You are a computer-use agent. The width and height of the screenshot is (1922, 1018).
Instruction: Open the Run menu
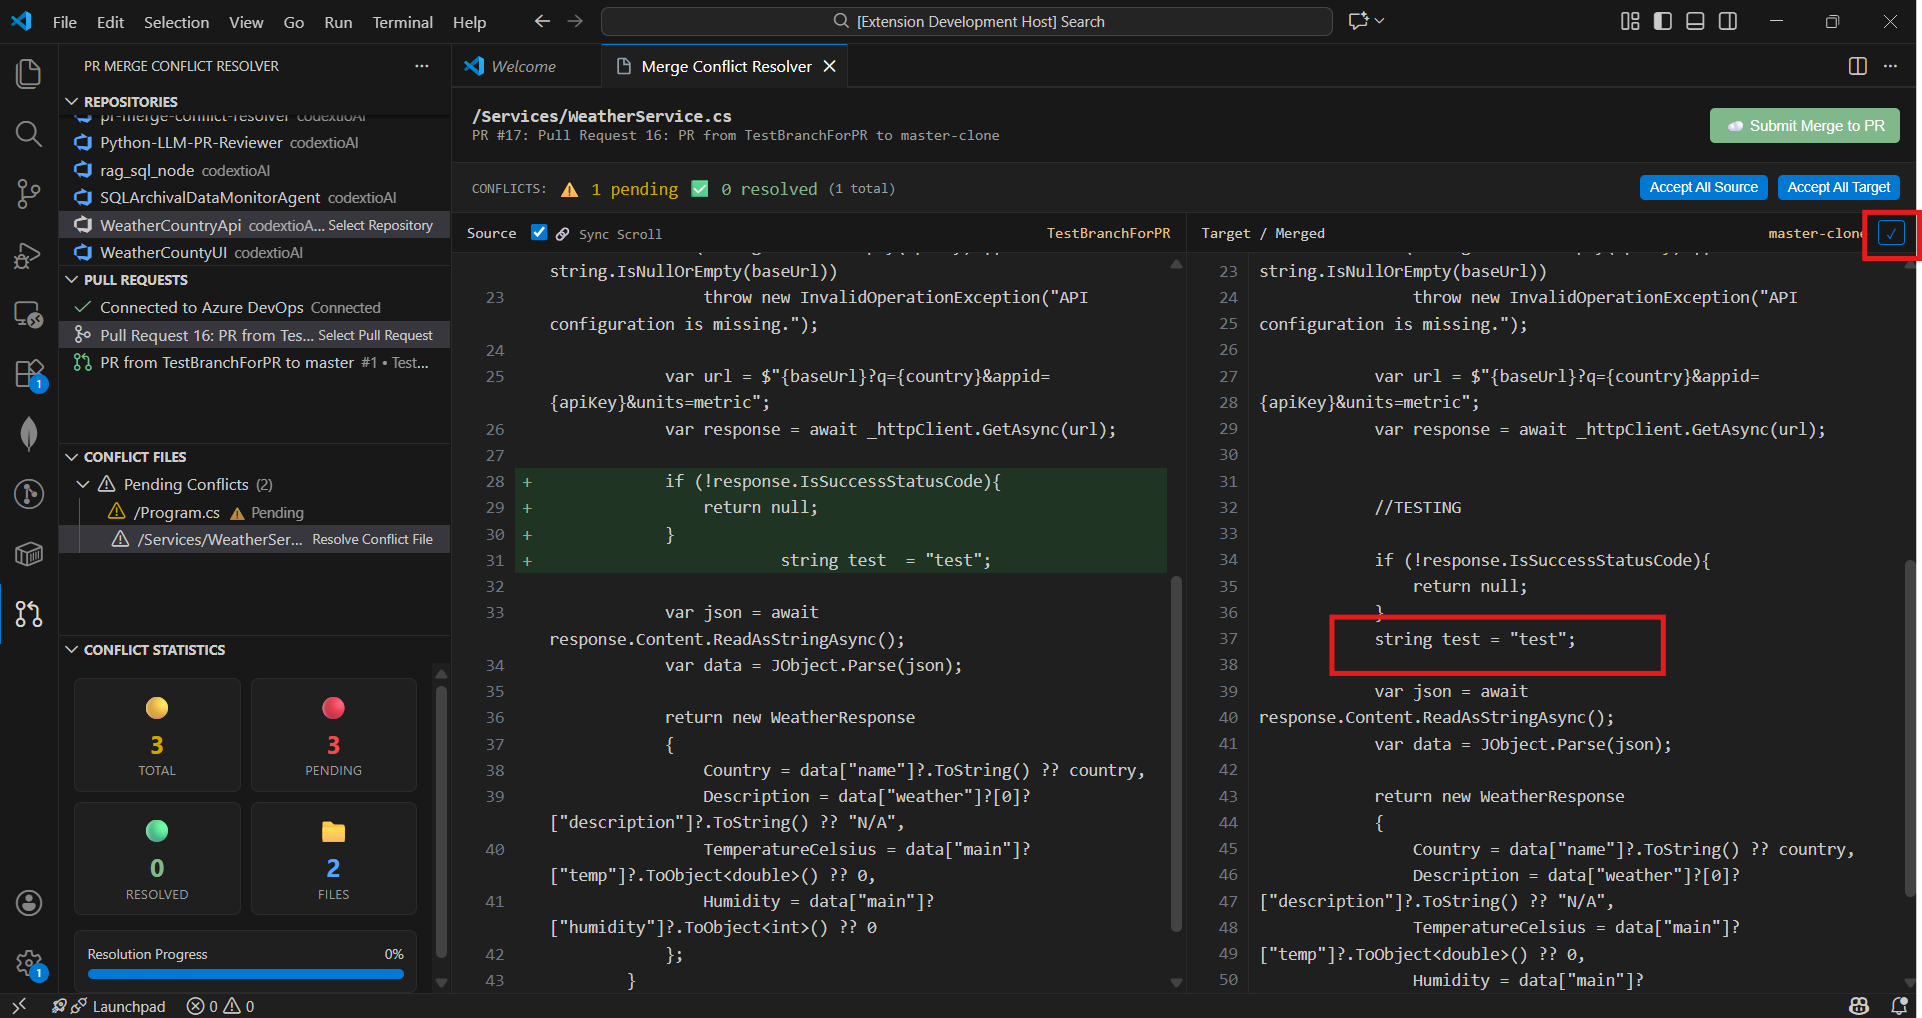(x=338, y=22)
